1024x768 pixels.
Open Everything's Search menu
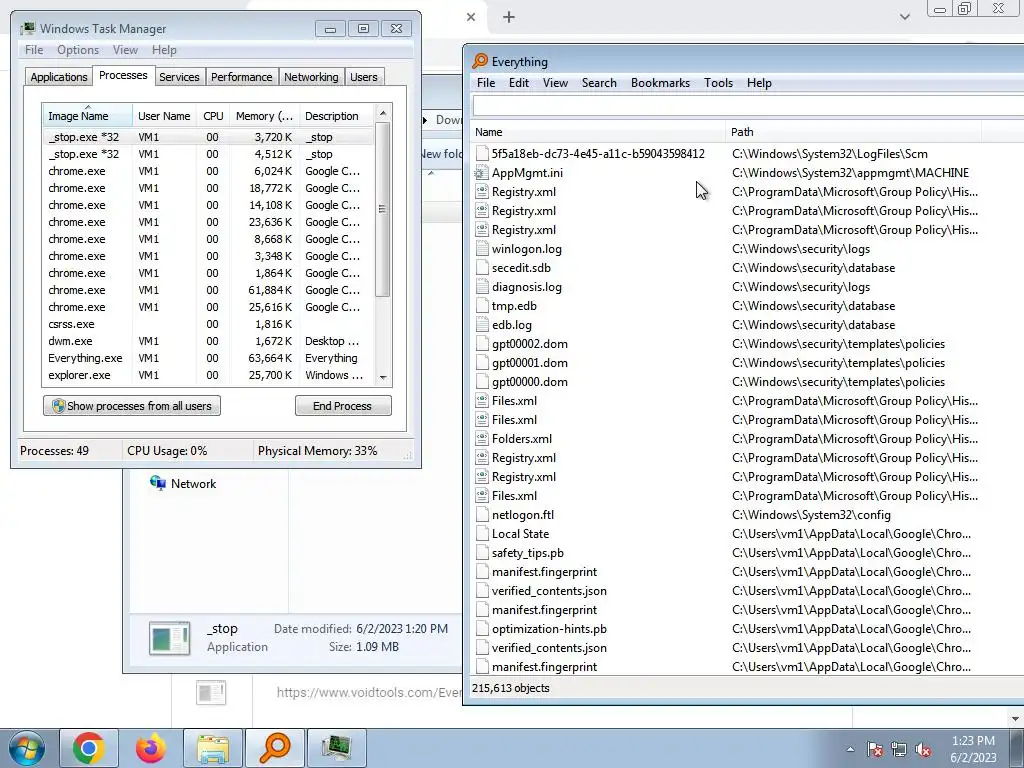[x=599, y=83]
